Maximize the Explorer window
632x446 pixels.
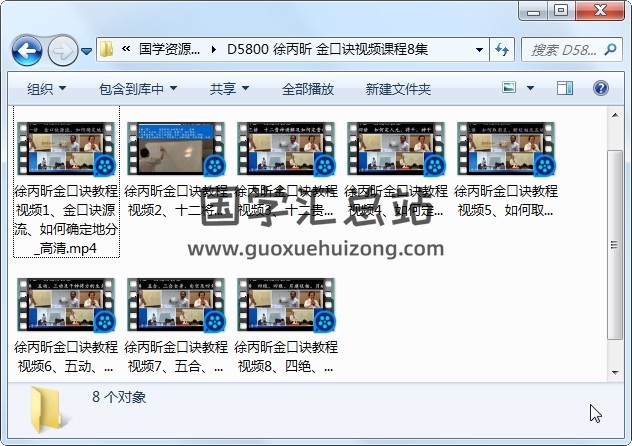[x=561, y=10]
